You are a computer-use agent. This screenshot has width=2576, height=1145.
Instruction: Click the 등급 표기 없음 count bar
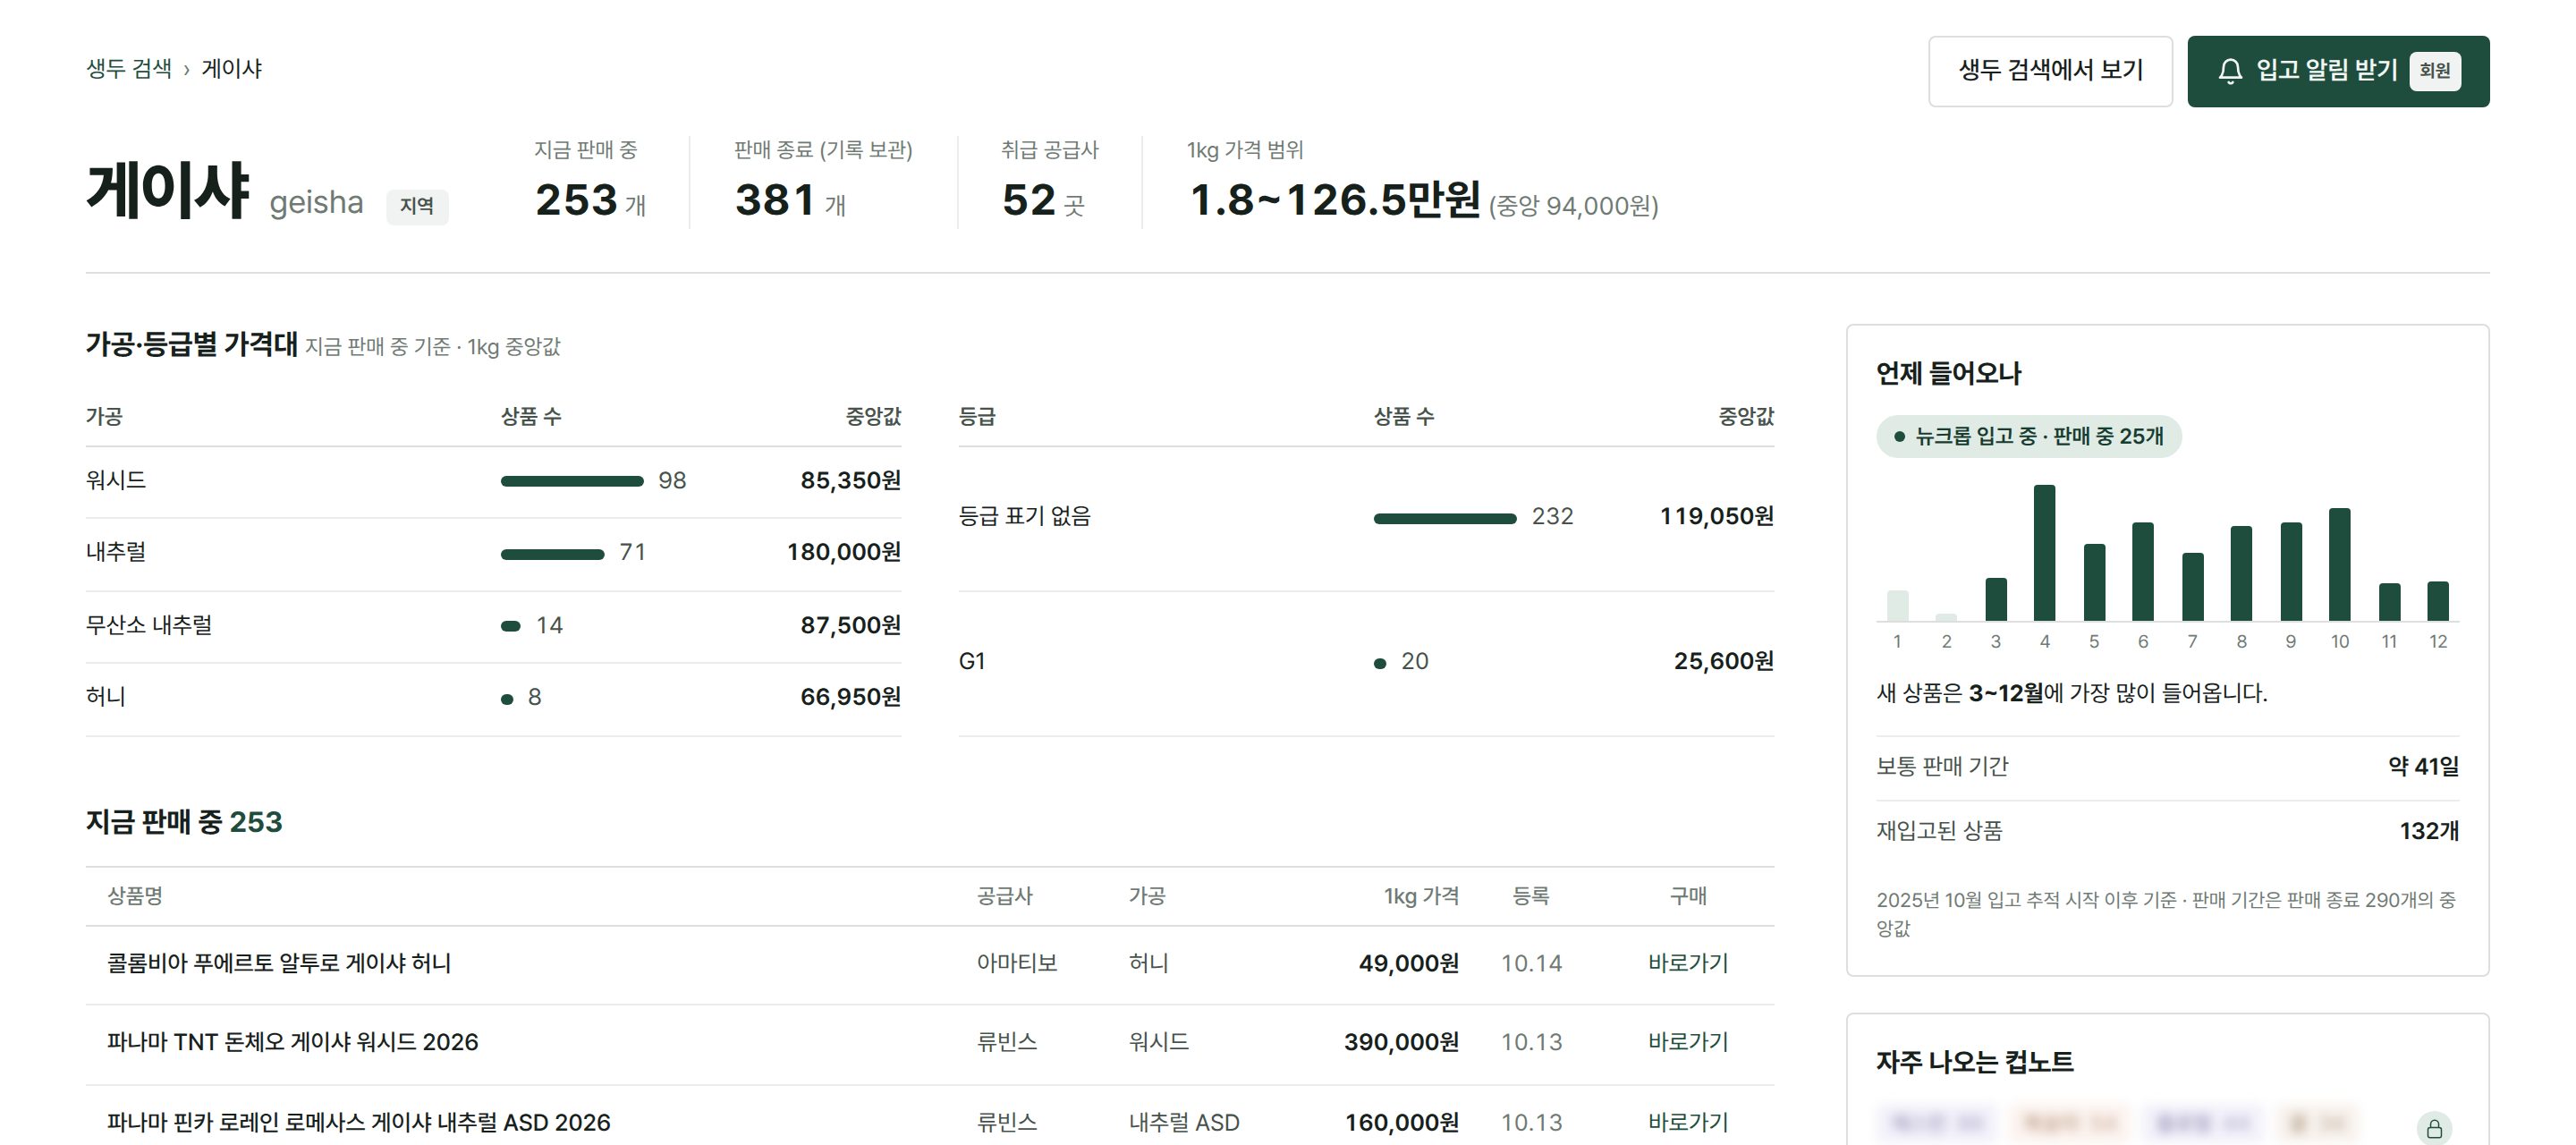click(1445, 518)
